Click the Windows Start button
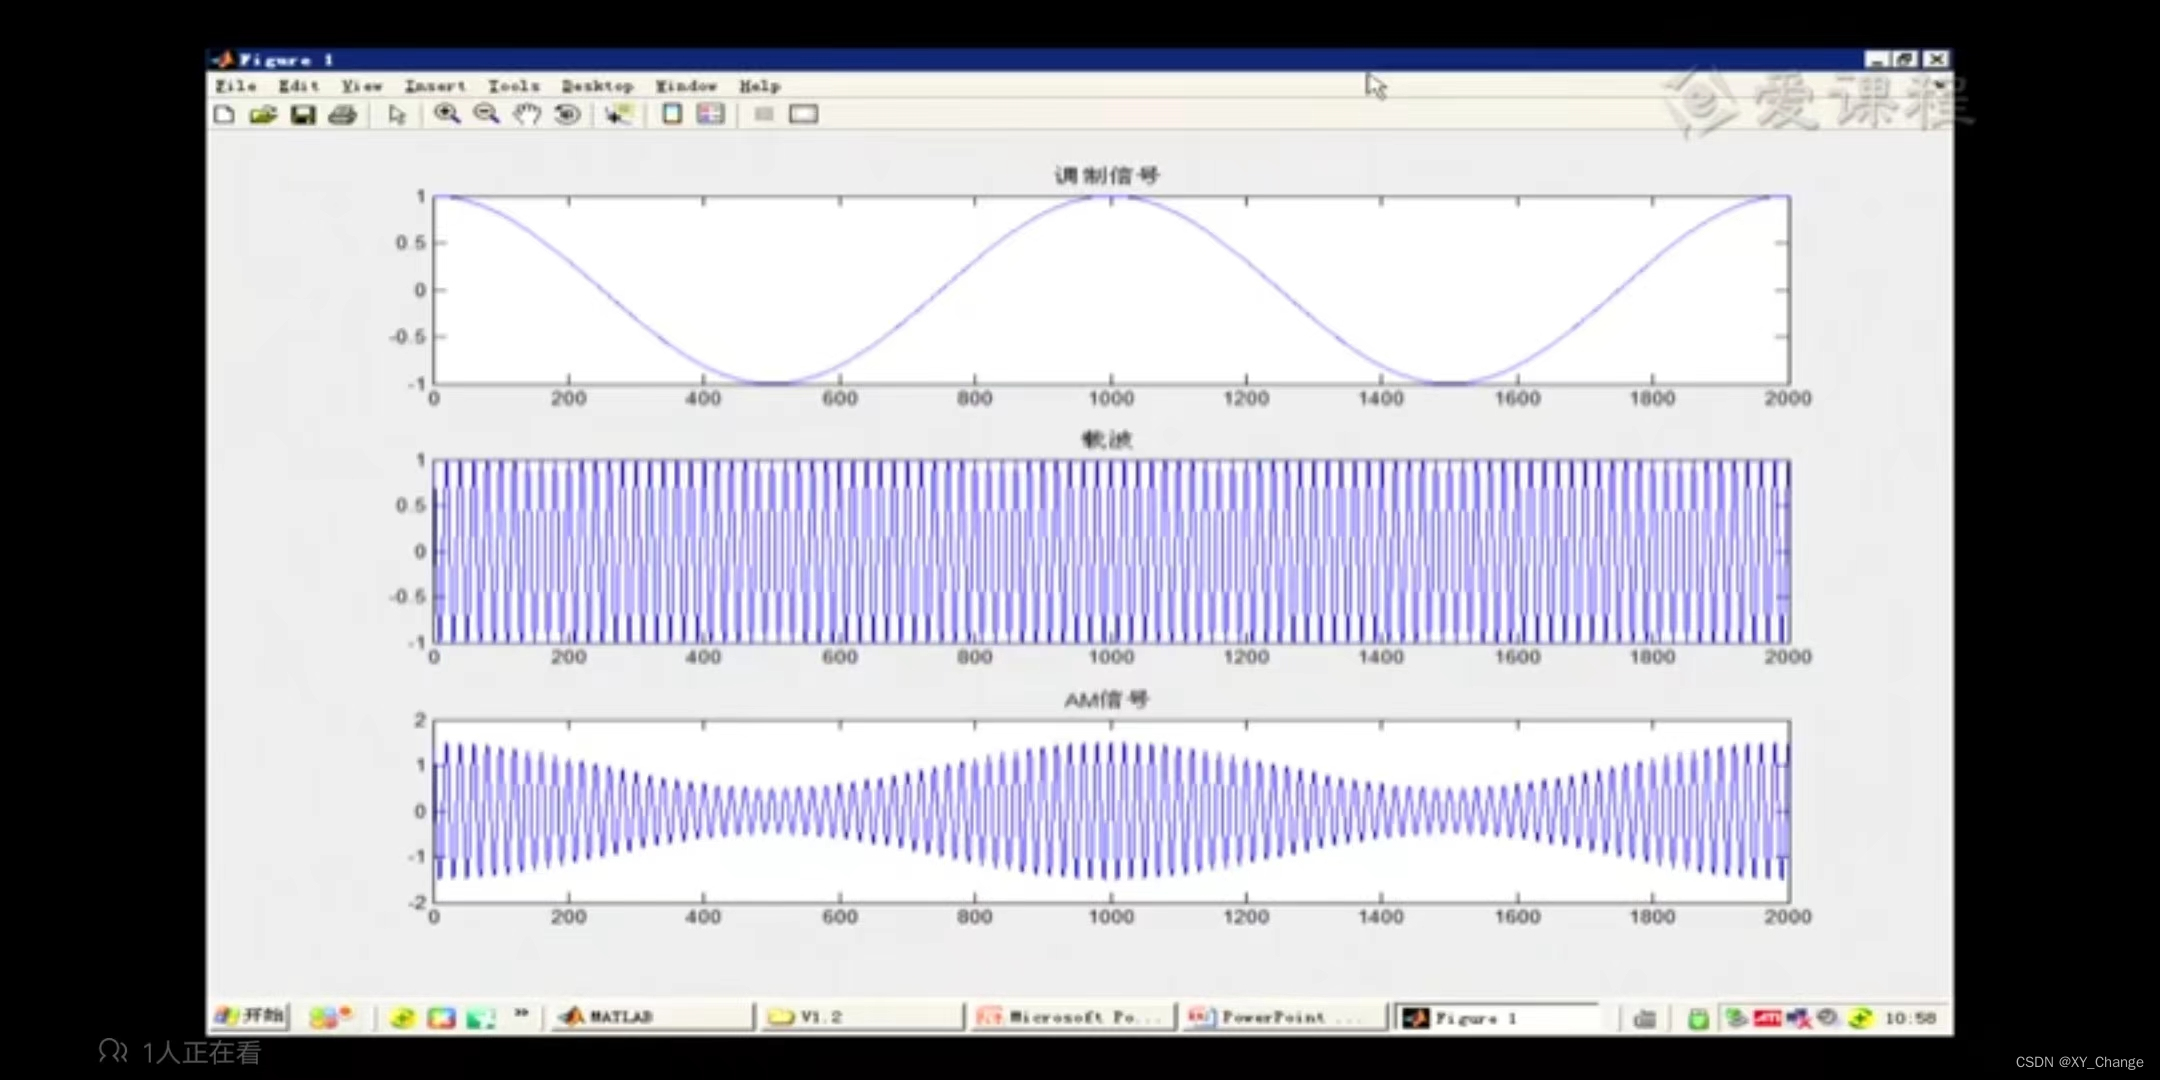 tap(250, 1017)
